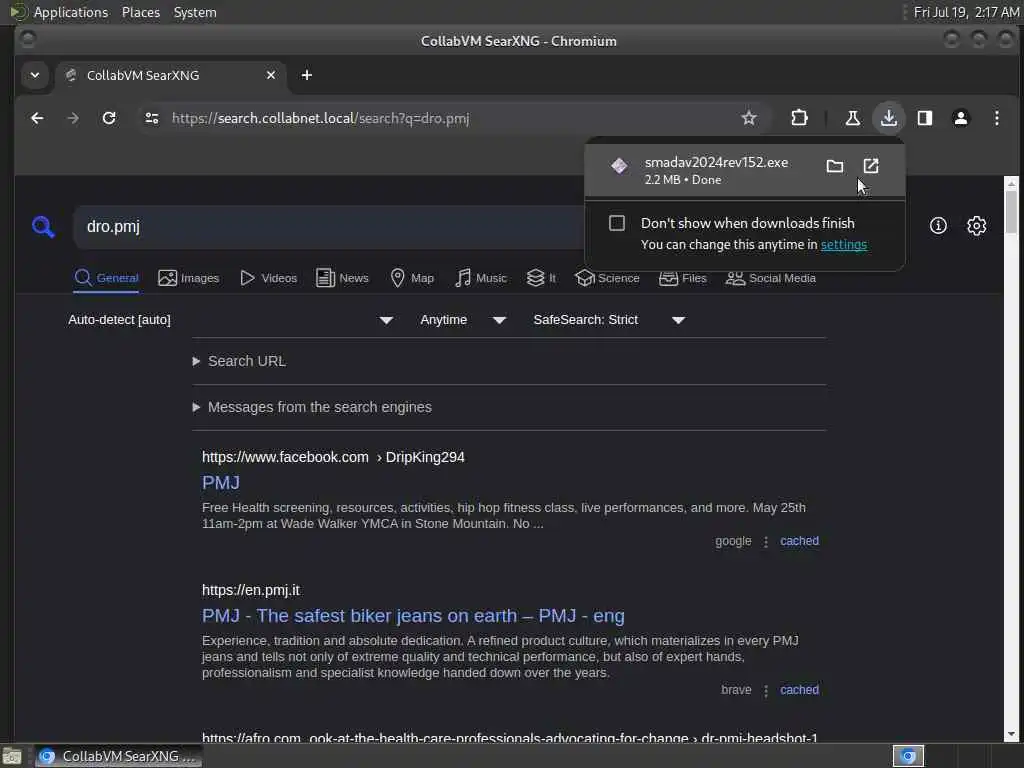Open smadav2024rev152.exe with external icon

click(871, 166)
